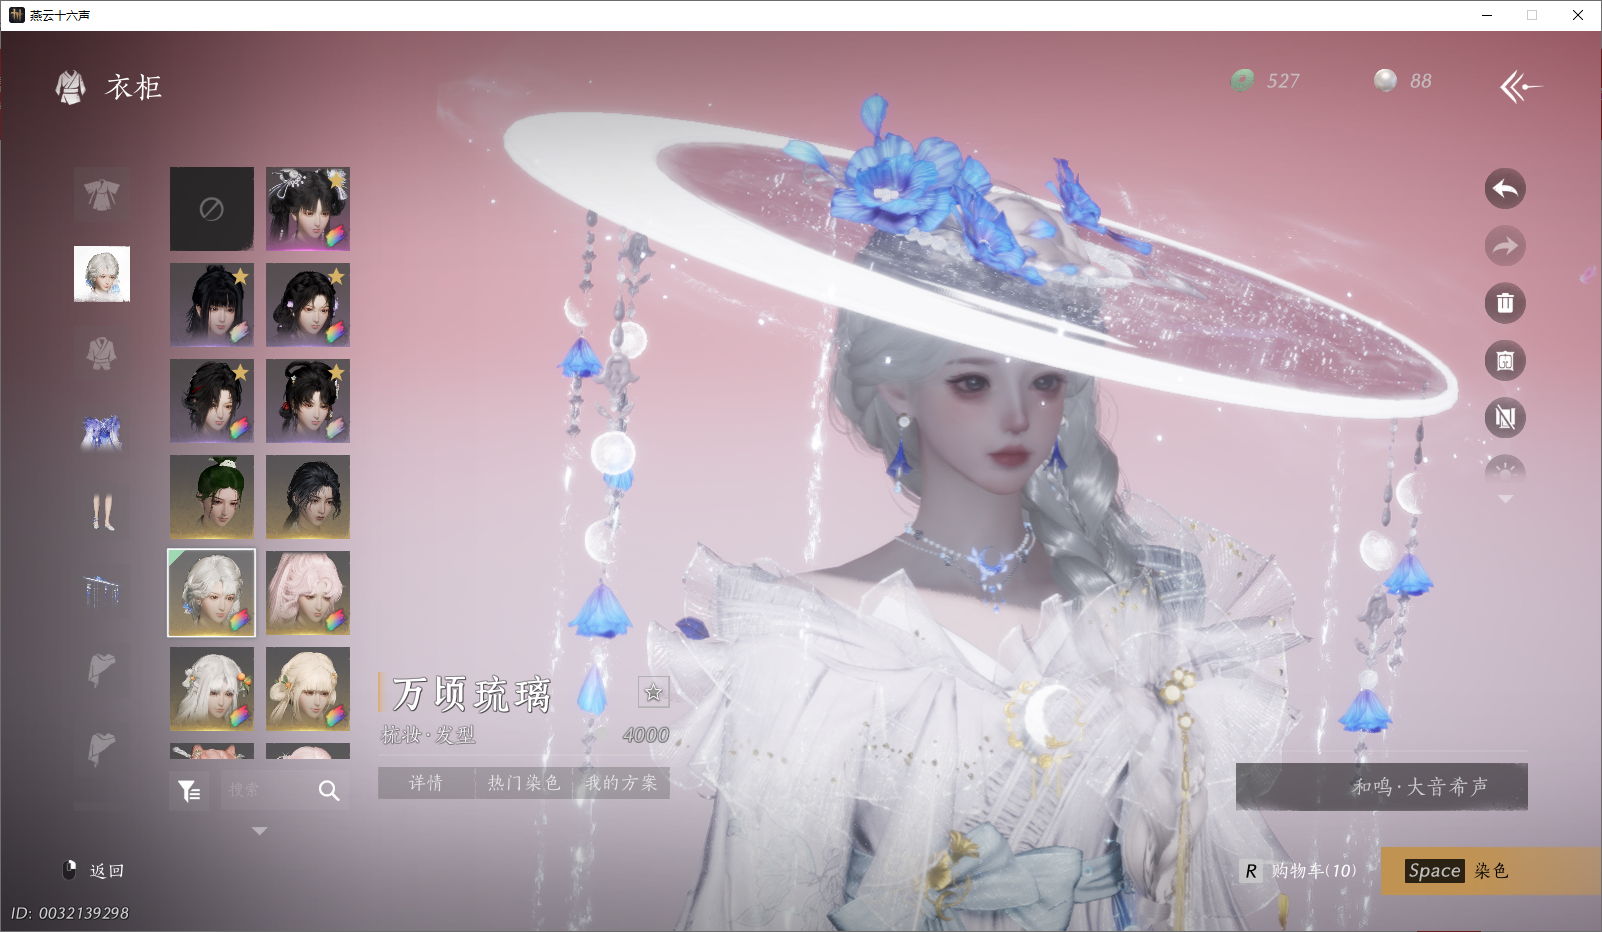The width and height of the screenshot is (1602, 932).
Task: Select the empty/none hairstyle slot
Action: click(211, 208)
